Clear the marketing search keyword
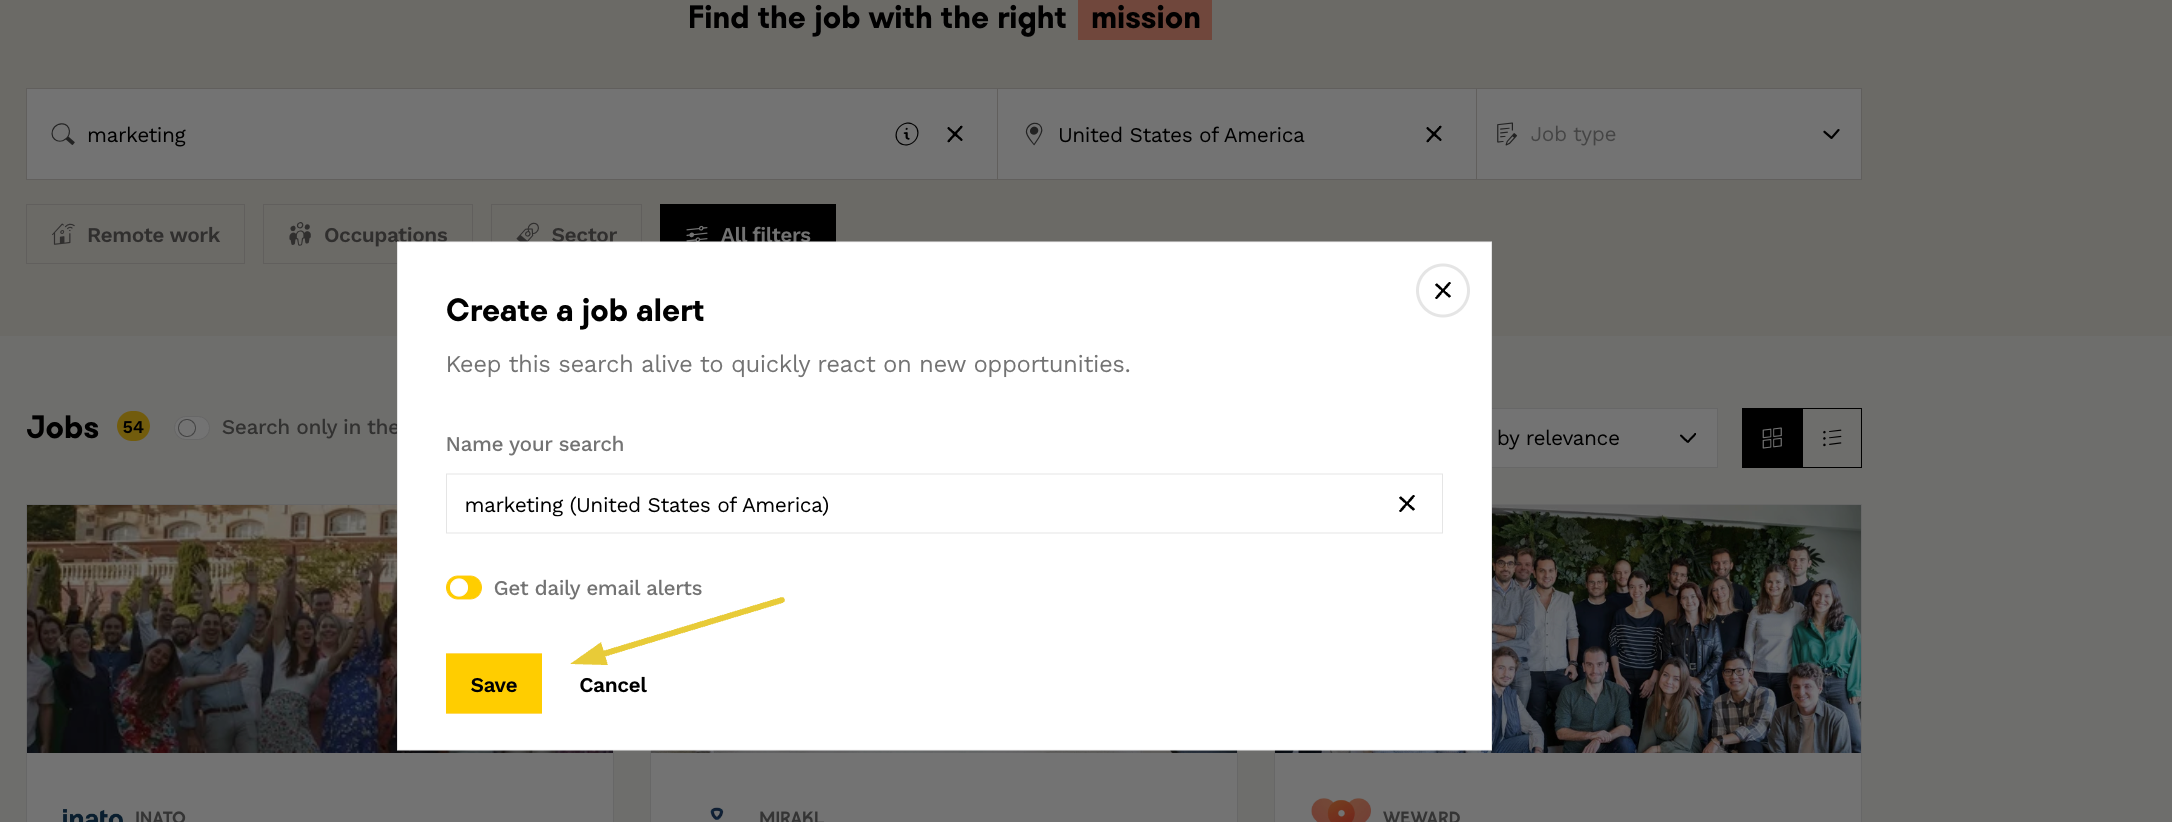The width and height of the screenshot is (2172, 822). point(955,134)
